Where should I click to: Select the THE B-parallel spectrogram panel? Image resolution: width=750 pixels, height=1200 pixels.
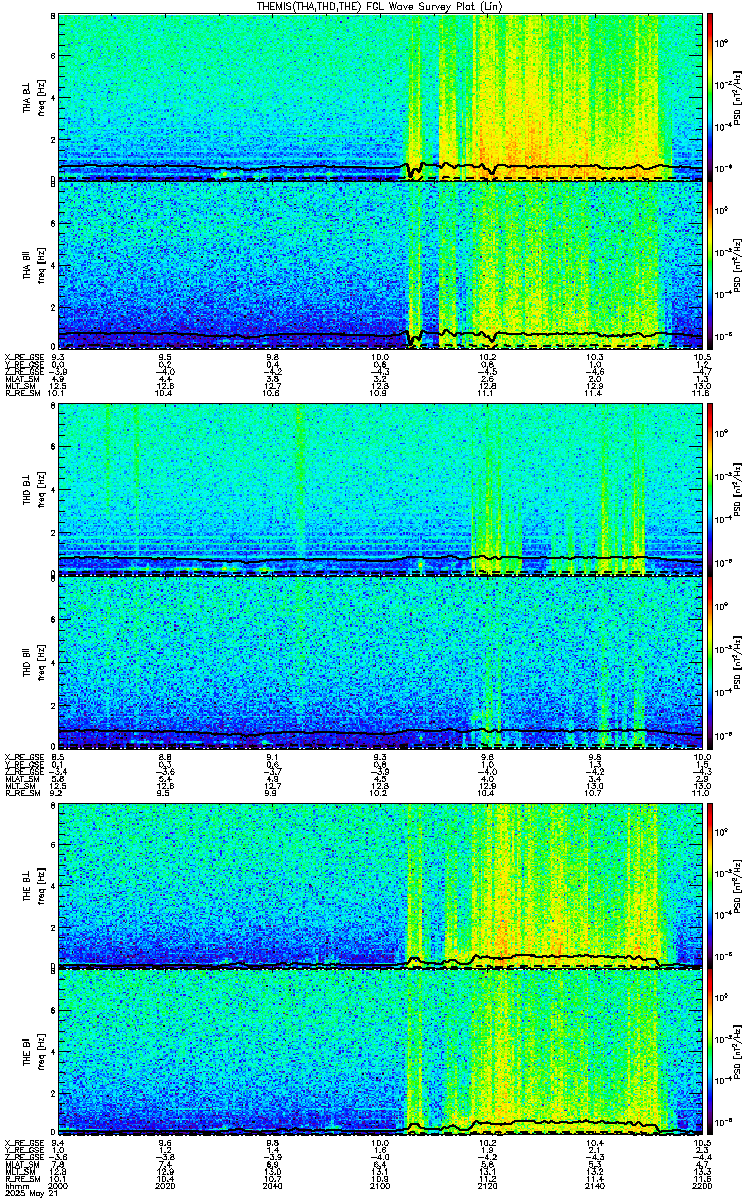pos(380,1054)
